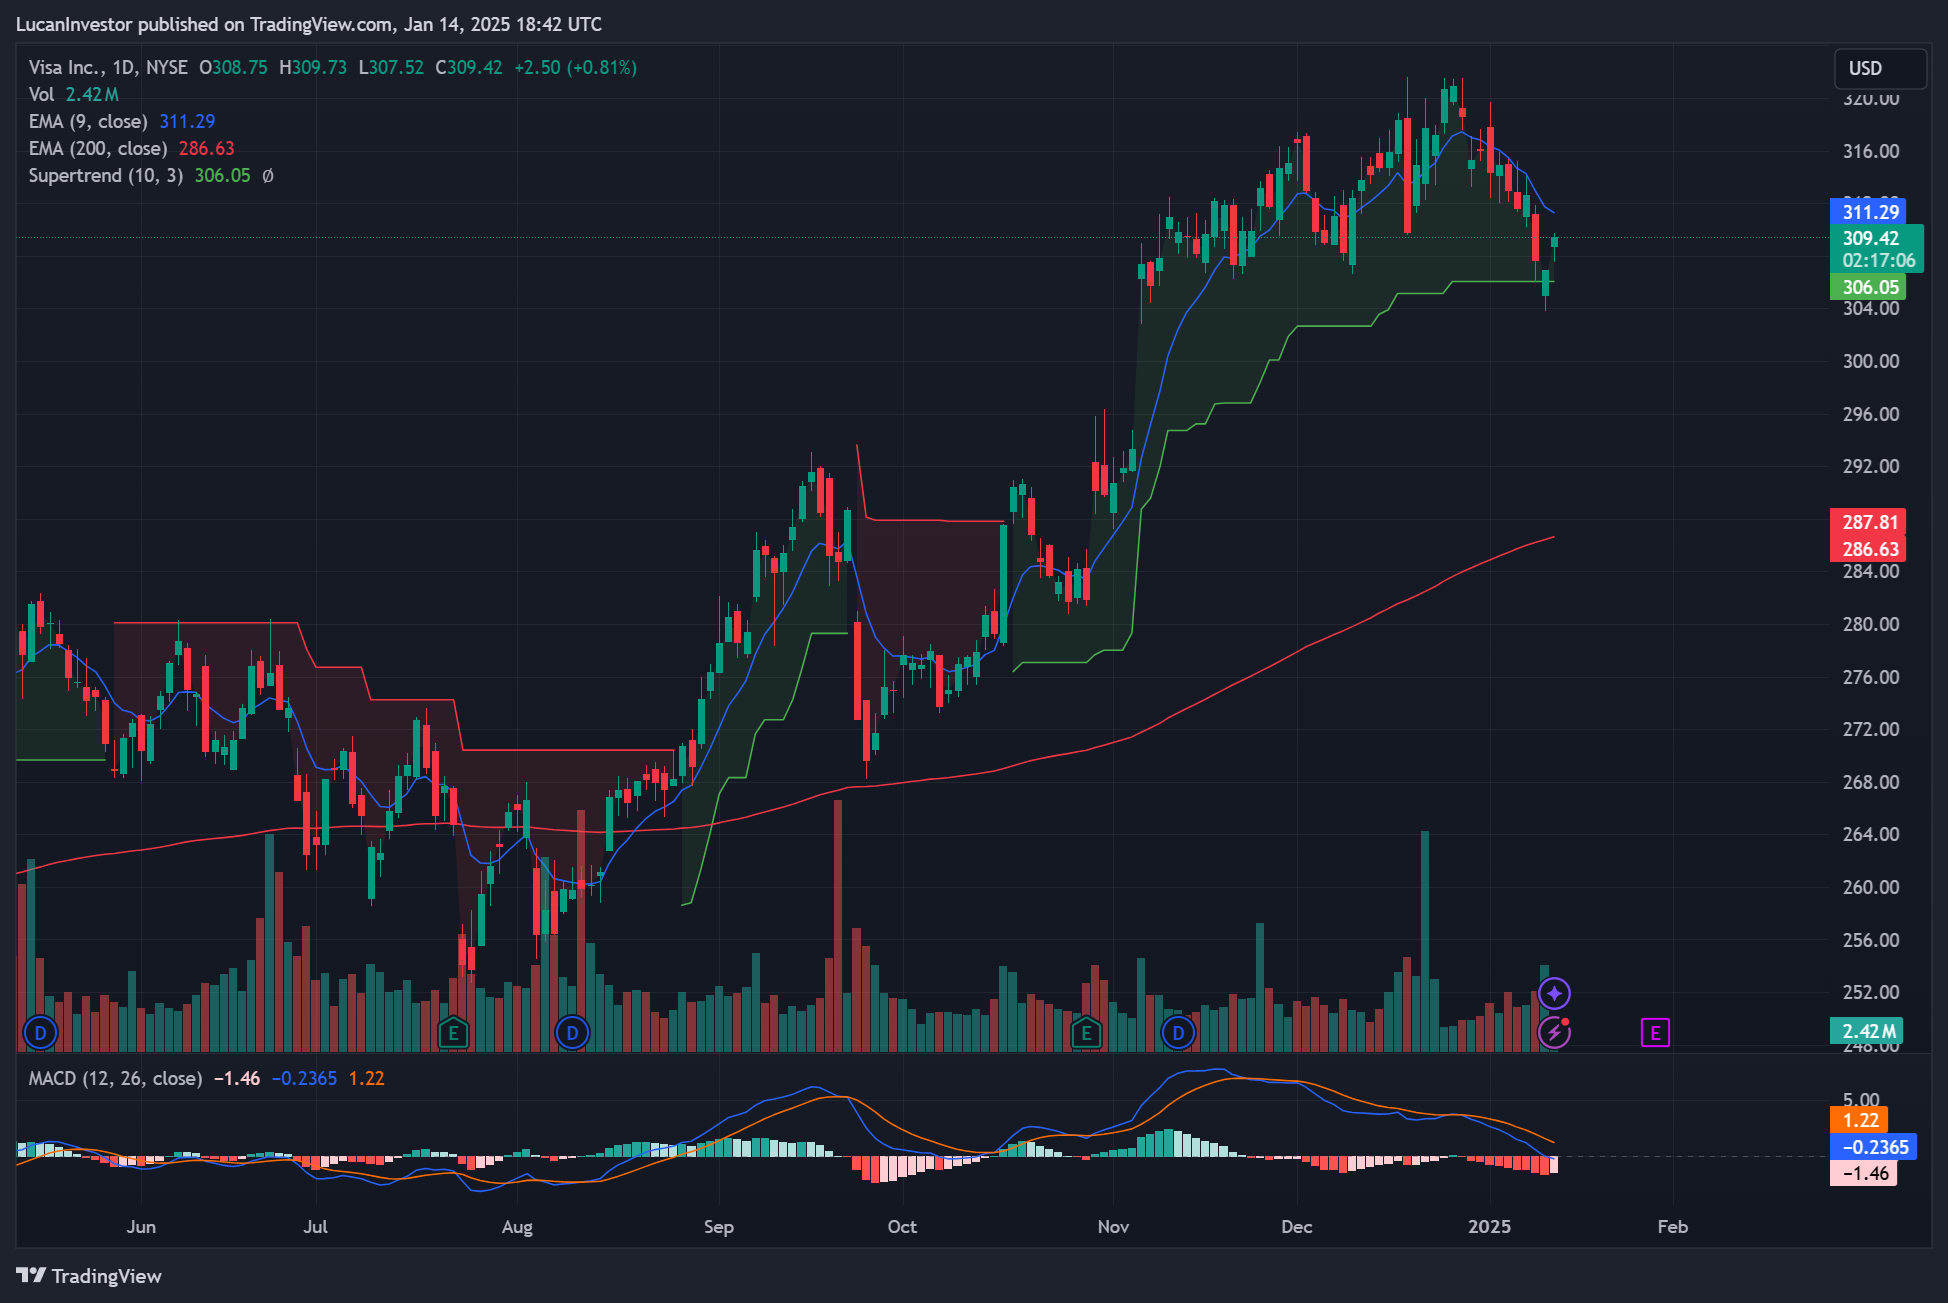Click the Nov label on time axis
The width and height of the screenshot is (1948, 1303).
tap(1113, 1226)
